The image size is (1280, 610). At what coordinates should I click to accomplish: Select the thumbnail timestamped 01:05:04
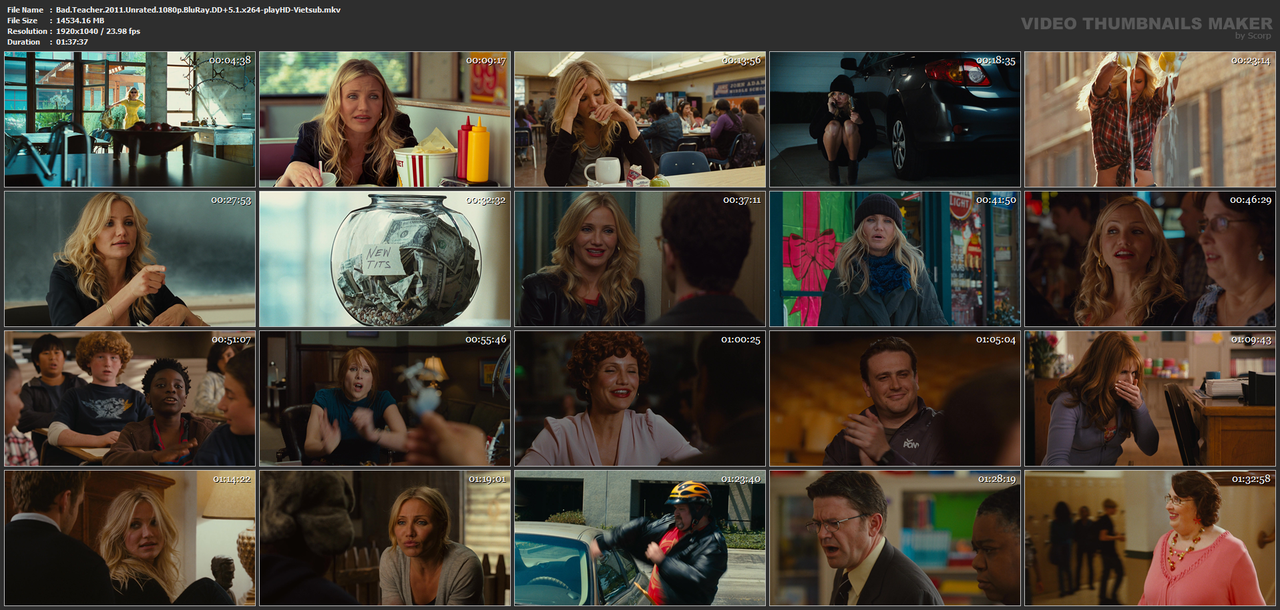pos(895,398)
